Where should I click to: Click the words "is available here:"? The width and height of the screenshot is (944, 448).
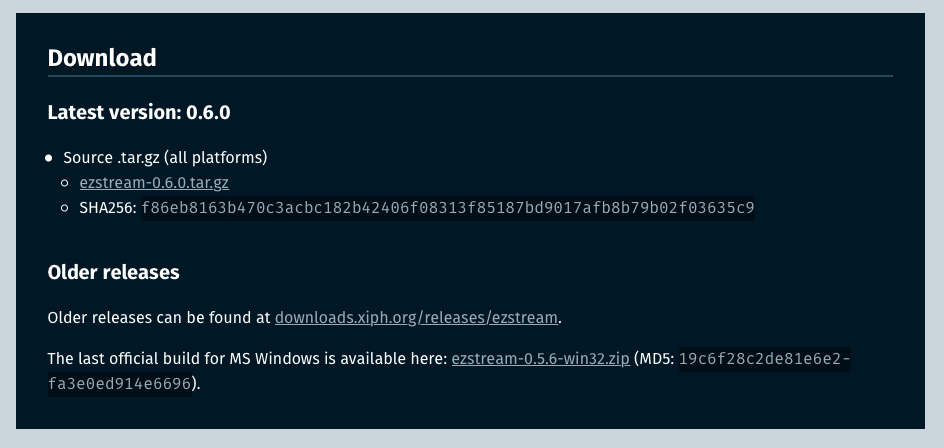(x=394, y=358)
